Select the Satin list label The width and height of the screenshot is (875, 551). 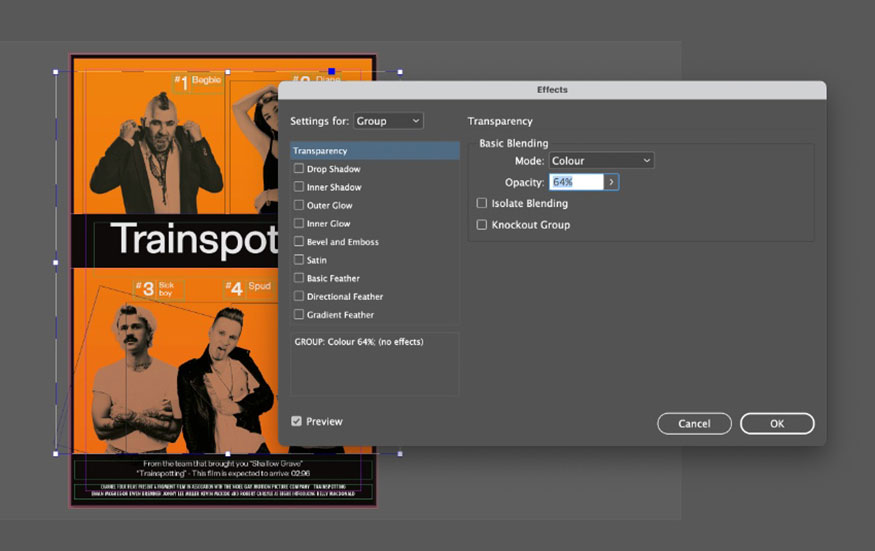pyautogui.click(x=316, y=260)
